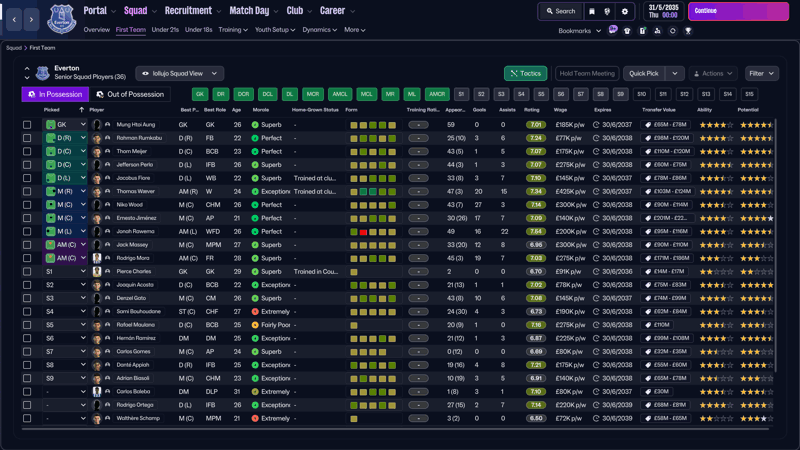The image size is (800, 450).
Task: Click contract icon for Niko Wood's expiry
Action: (x=596, y=205)
